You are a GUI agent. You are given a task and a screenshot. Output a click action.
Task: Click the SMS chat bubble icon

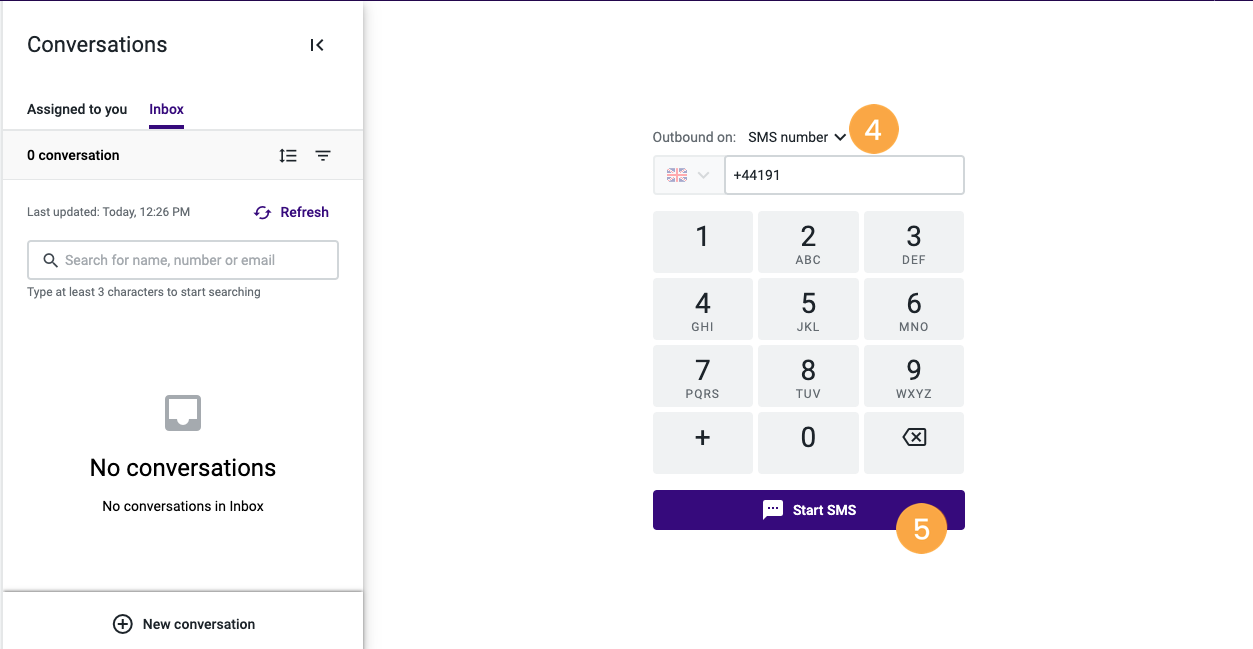tap(772, 509)
